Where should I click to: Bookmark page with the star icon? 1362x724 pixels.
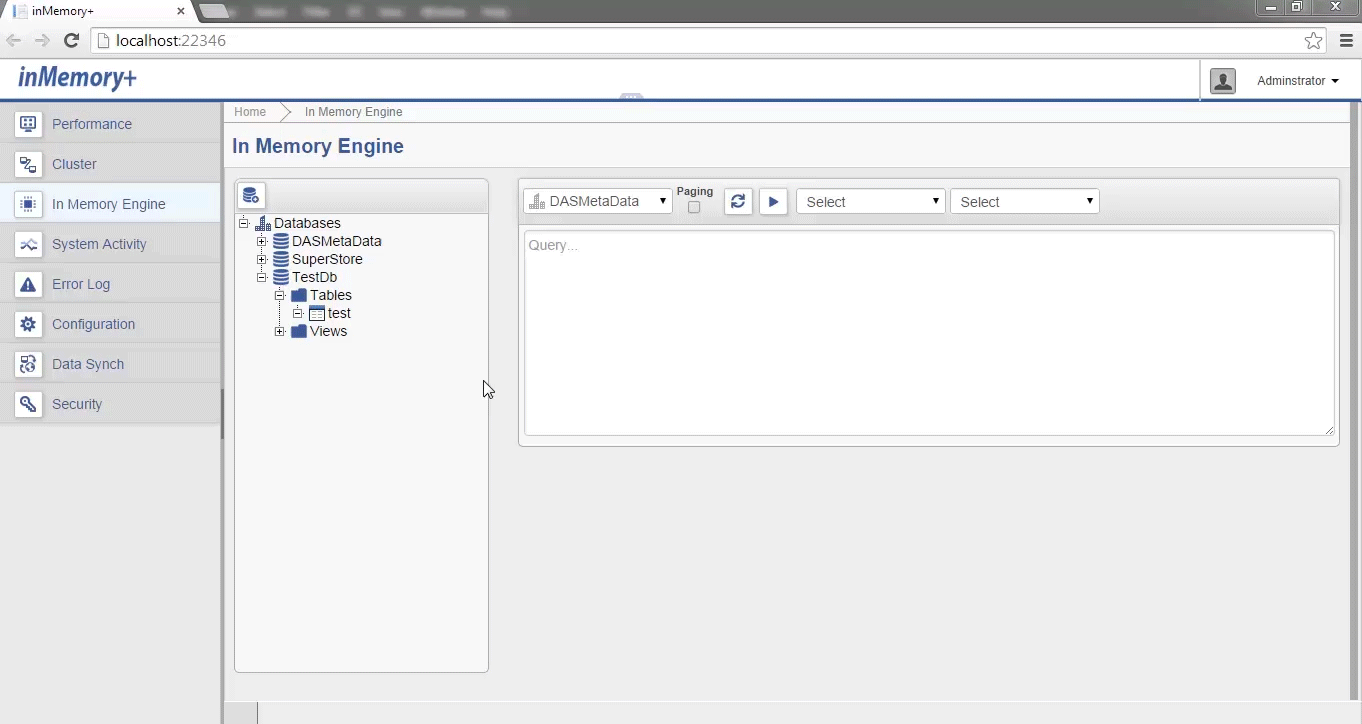point(1314,41)
